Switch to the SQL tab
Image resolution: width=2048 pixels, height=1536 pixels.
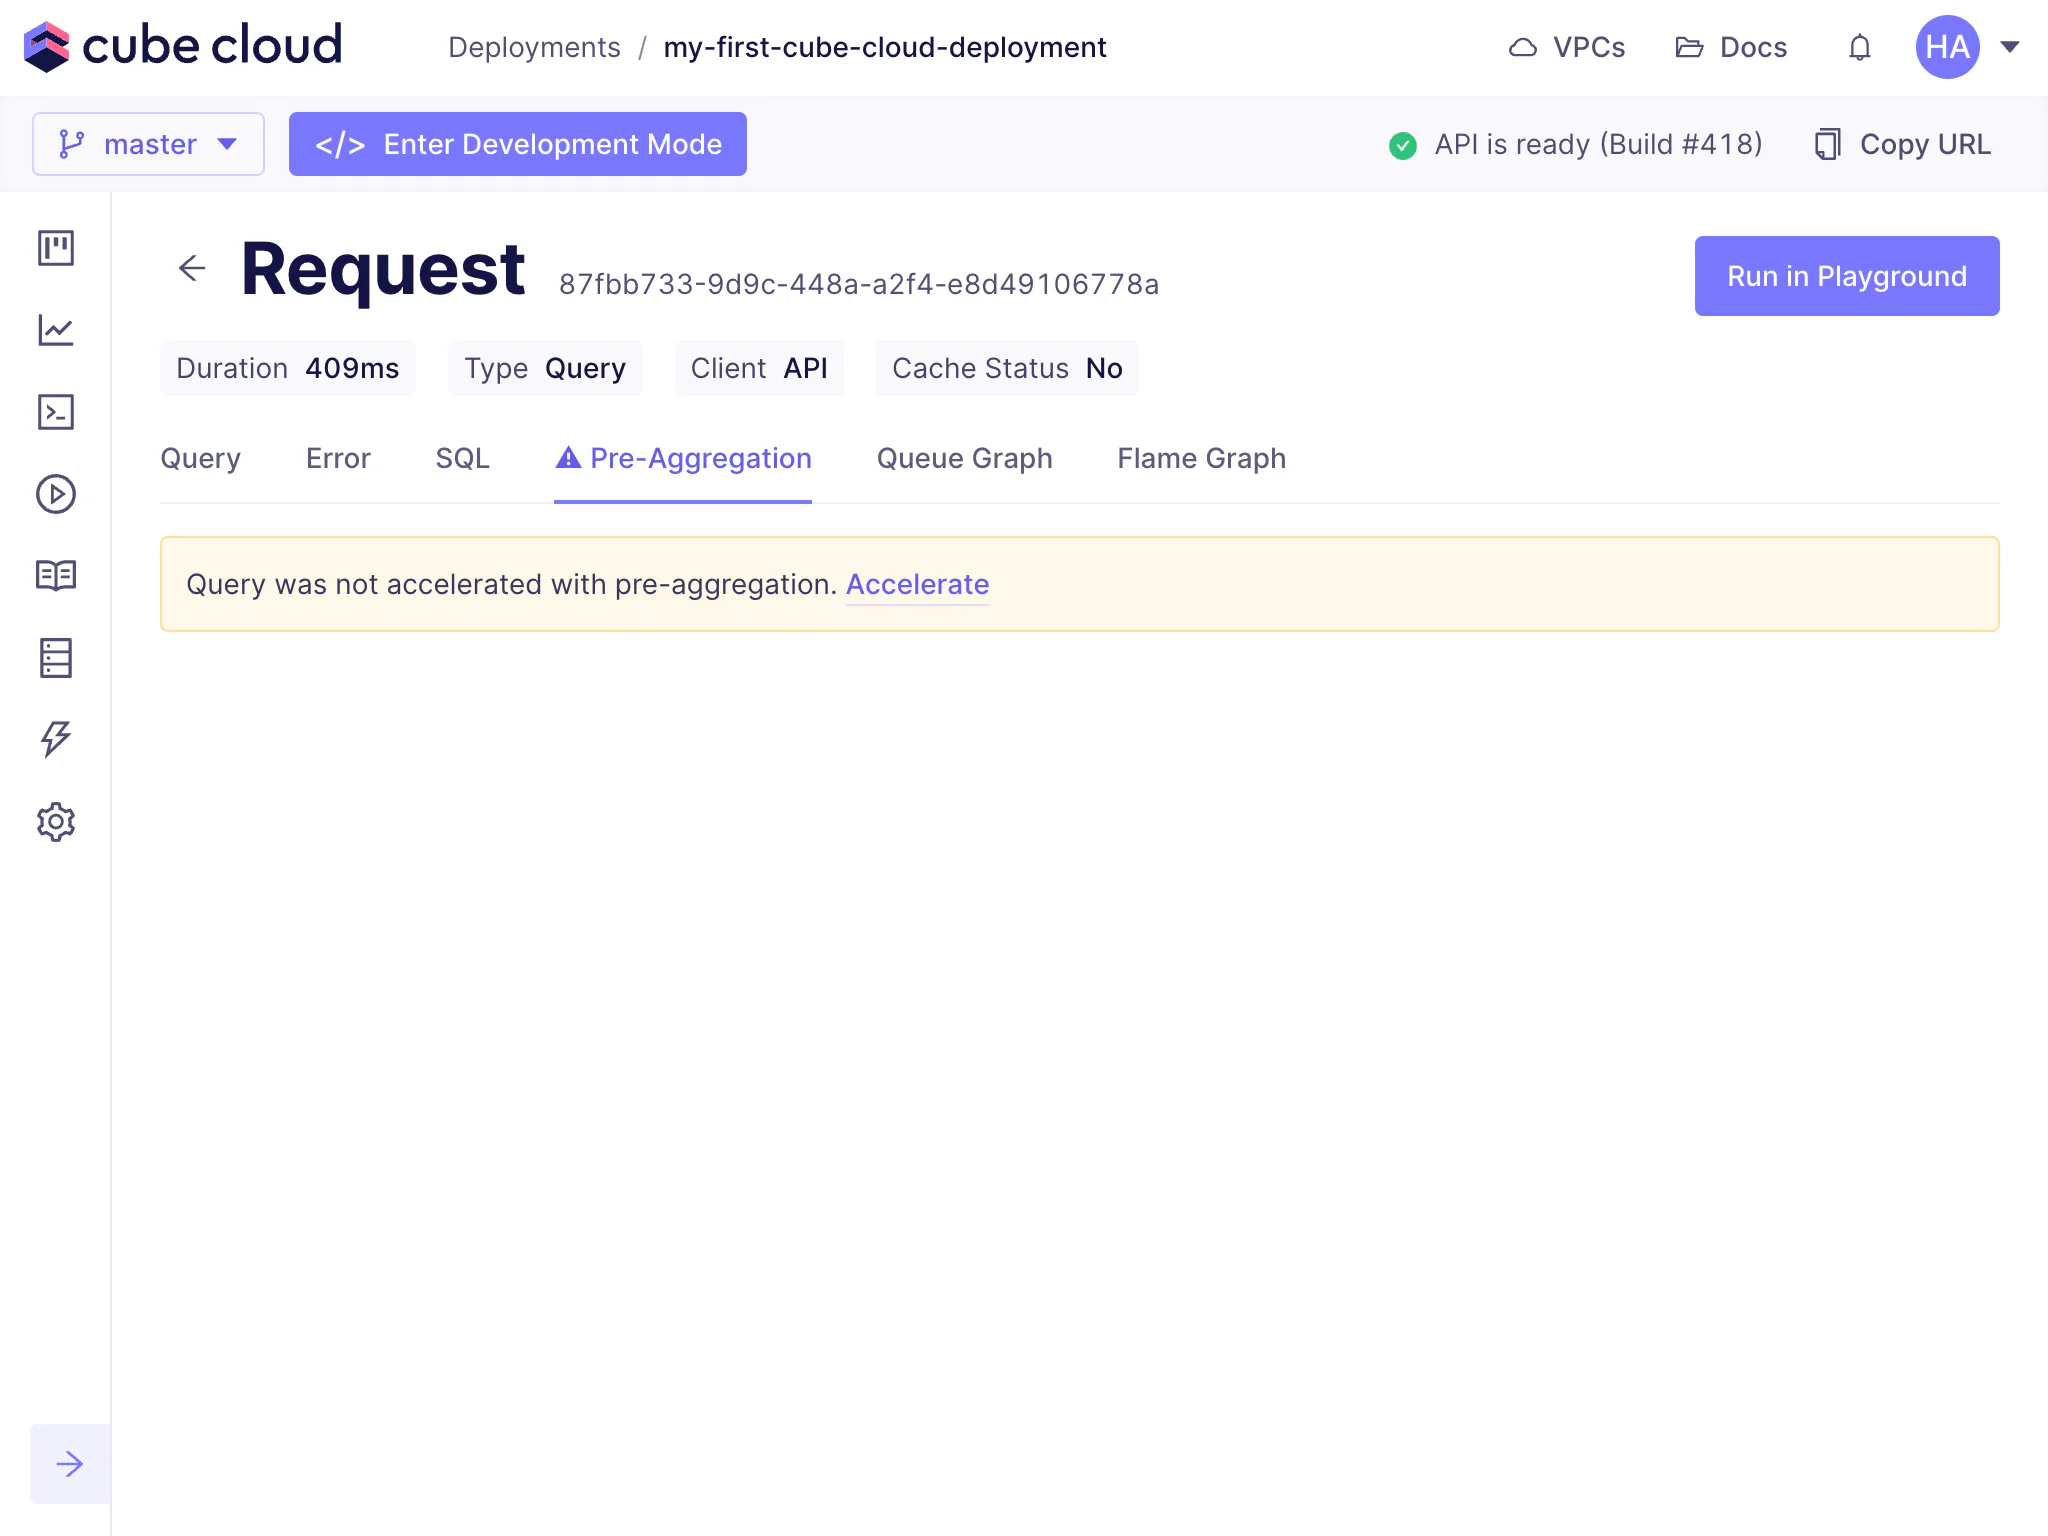pyautogui.click(x=462, y=458)
